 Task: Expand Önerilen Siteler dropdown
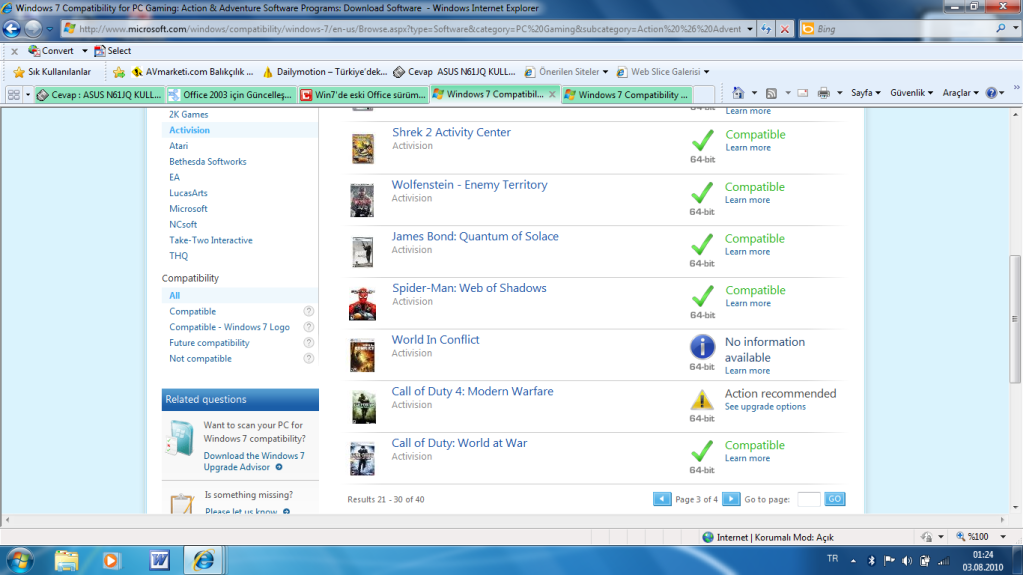click(x=605, y=72)
